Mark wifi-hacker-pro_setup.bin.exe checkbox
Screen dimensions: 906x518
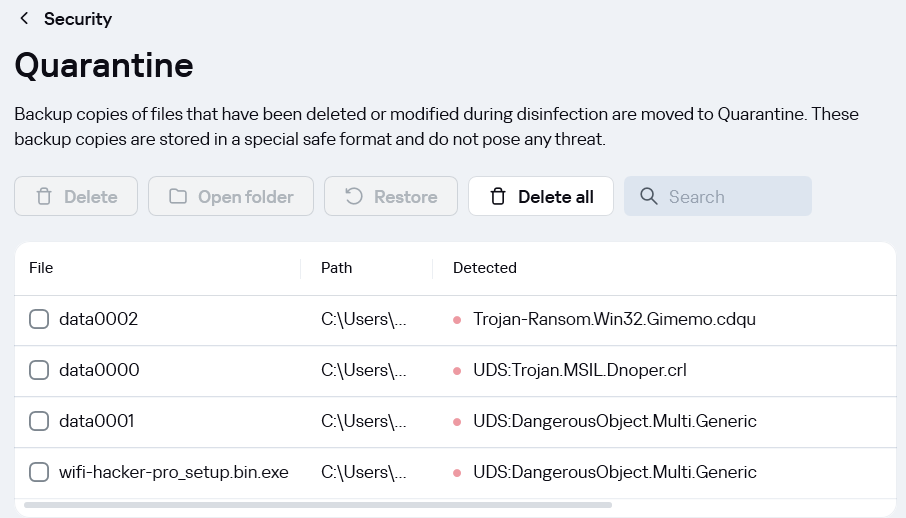click(x=39, y=472)
